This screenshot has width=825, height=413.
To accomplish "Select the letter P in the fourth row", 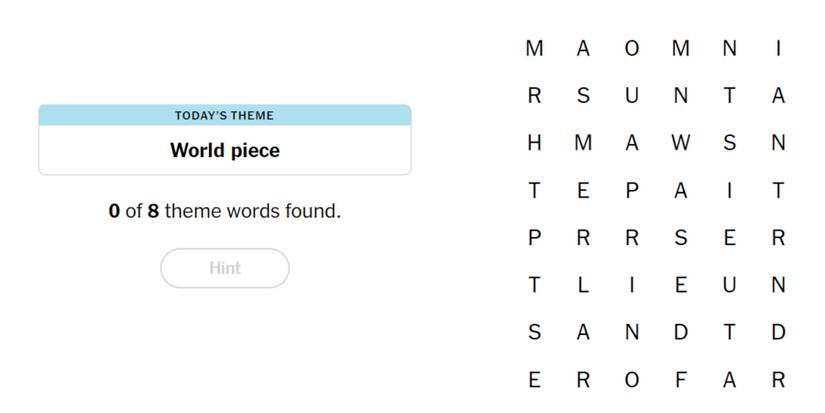I will 632,191.
